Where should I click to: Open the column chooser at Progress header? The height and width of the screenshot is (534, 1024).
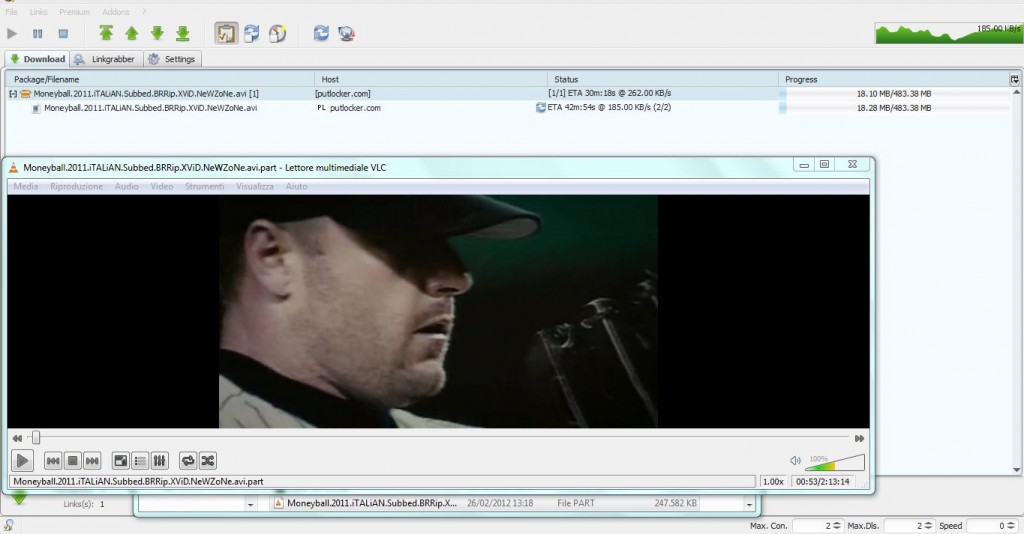coord(1015,79)
